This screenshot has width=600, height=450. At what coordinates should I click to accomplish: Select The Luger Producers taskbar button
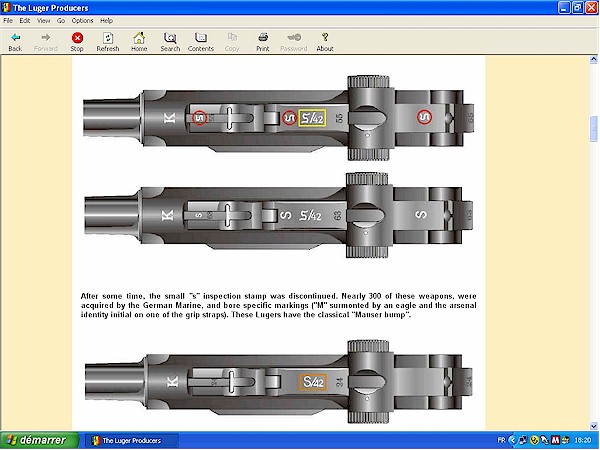tap(131, 440)
